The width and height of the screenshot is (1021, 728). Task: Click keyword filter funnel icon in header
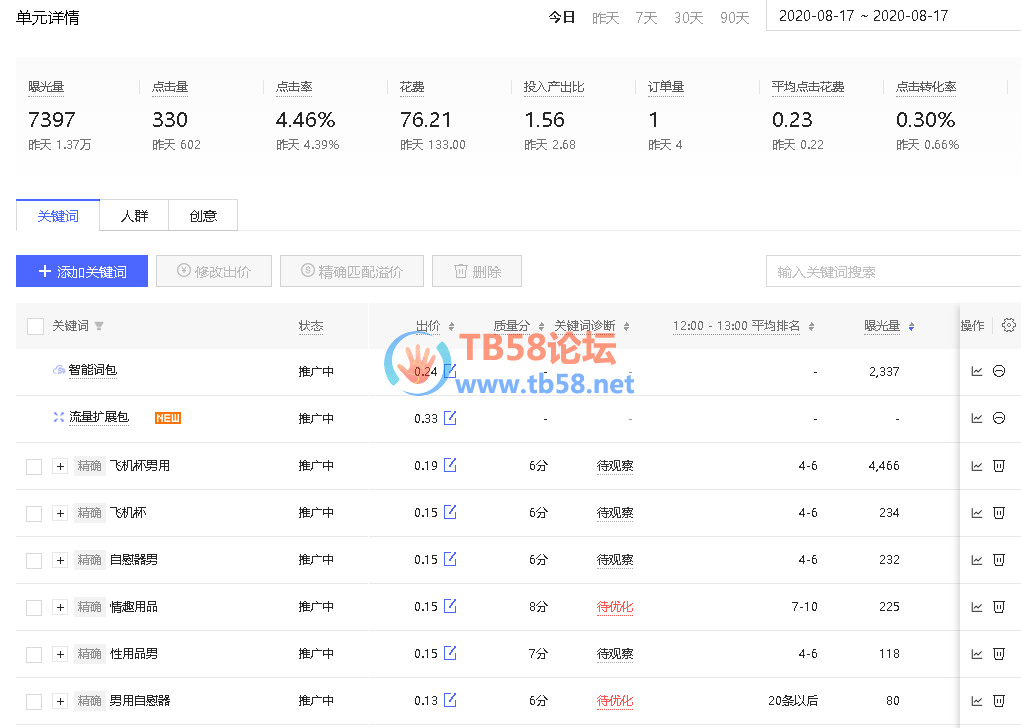(x=99, y=326)
